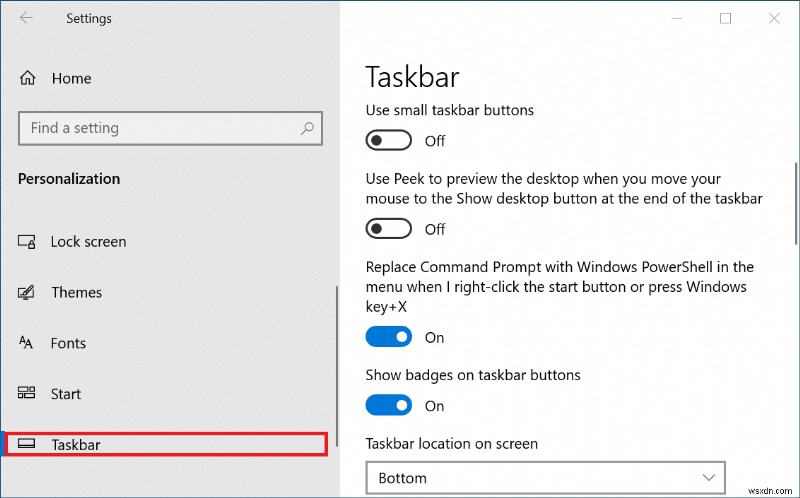Go to Lock screen settings
Viewport: 800px width, 498px height.
click(88, 242)
